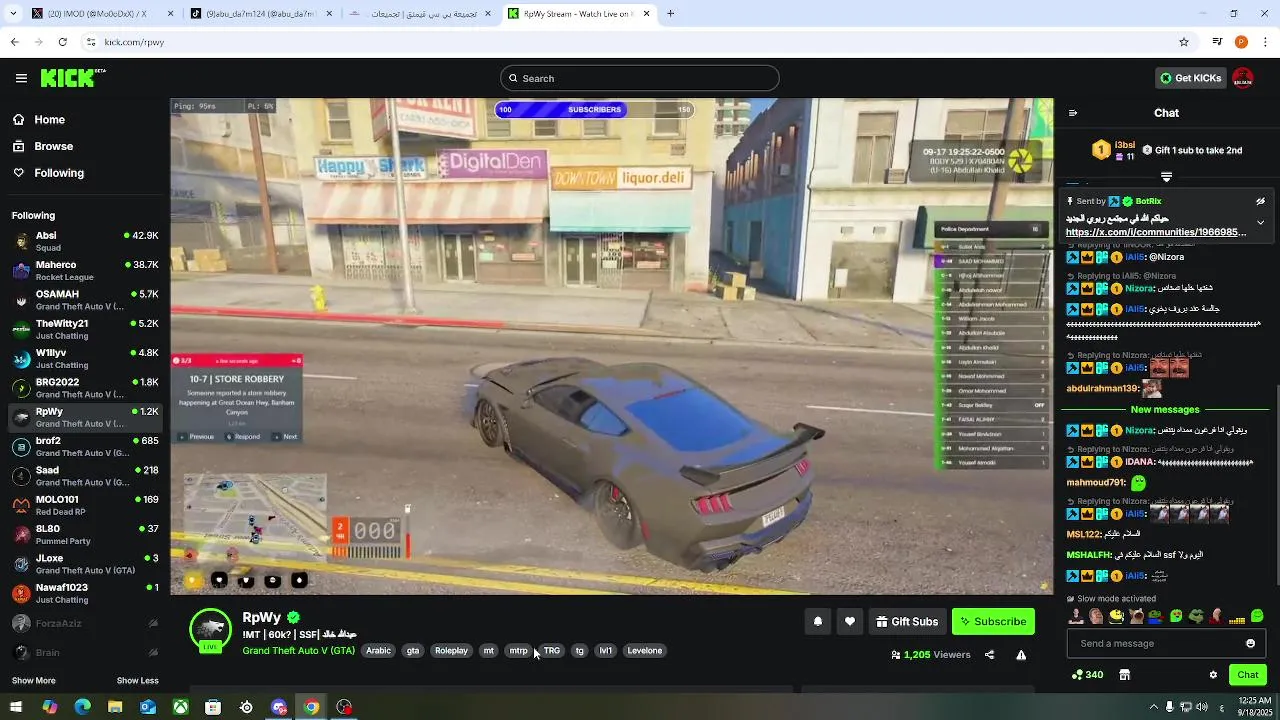
Task: Click Show Less in following list
Action: [x=137, y=681]
